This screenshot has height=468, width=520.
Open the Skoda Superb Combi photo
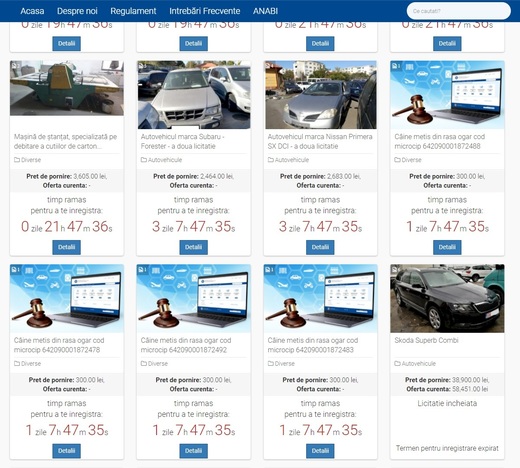point(447,298)
